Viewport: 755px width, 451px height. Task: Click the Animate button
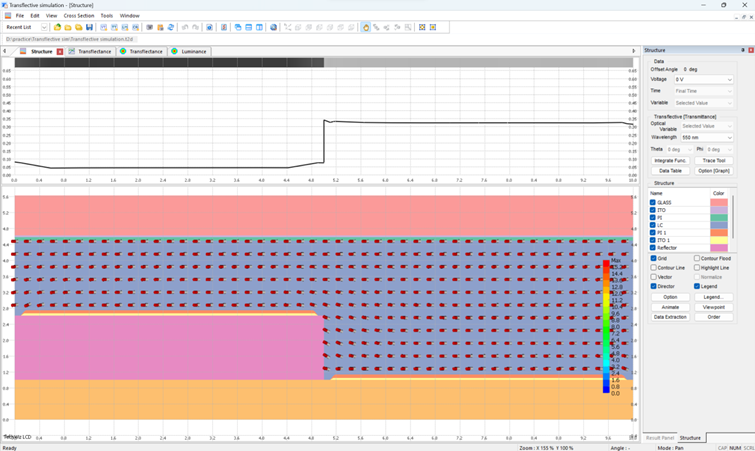(670, 307)
